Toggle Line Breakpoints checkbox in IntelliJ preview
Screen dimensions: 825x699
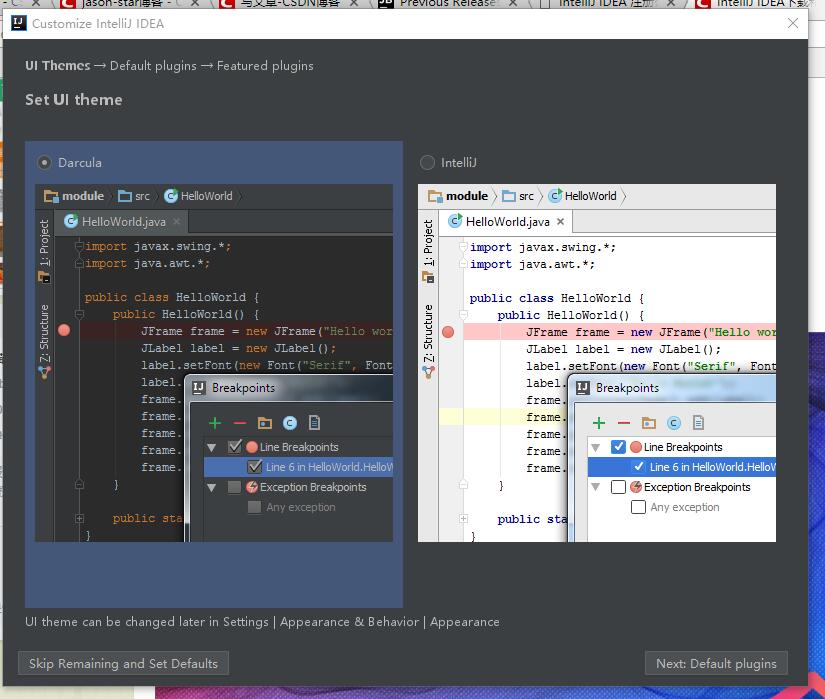[618, 447]
